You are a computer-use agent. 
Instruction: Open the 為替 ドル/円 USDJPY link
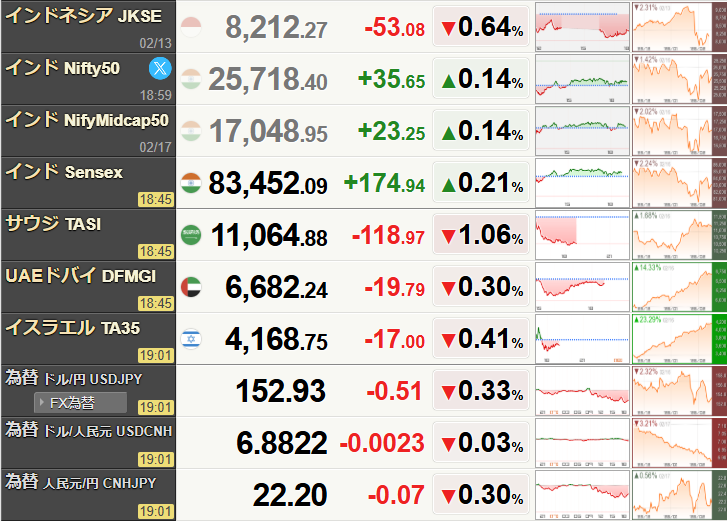pyautogui.click(x=74, y=378)
